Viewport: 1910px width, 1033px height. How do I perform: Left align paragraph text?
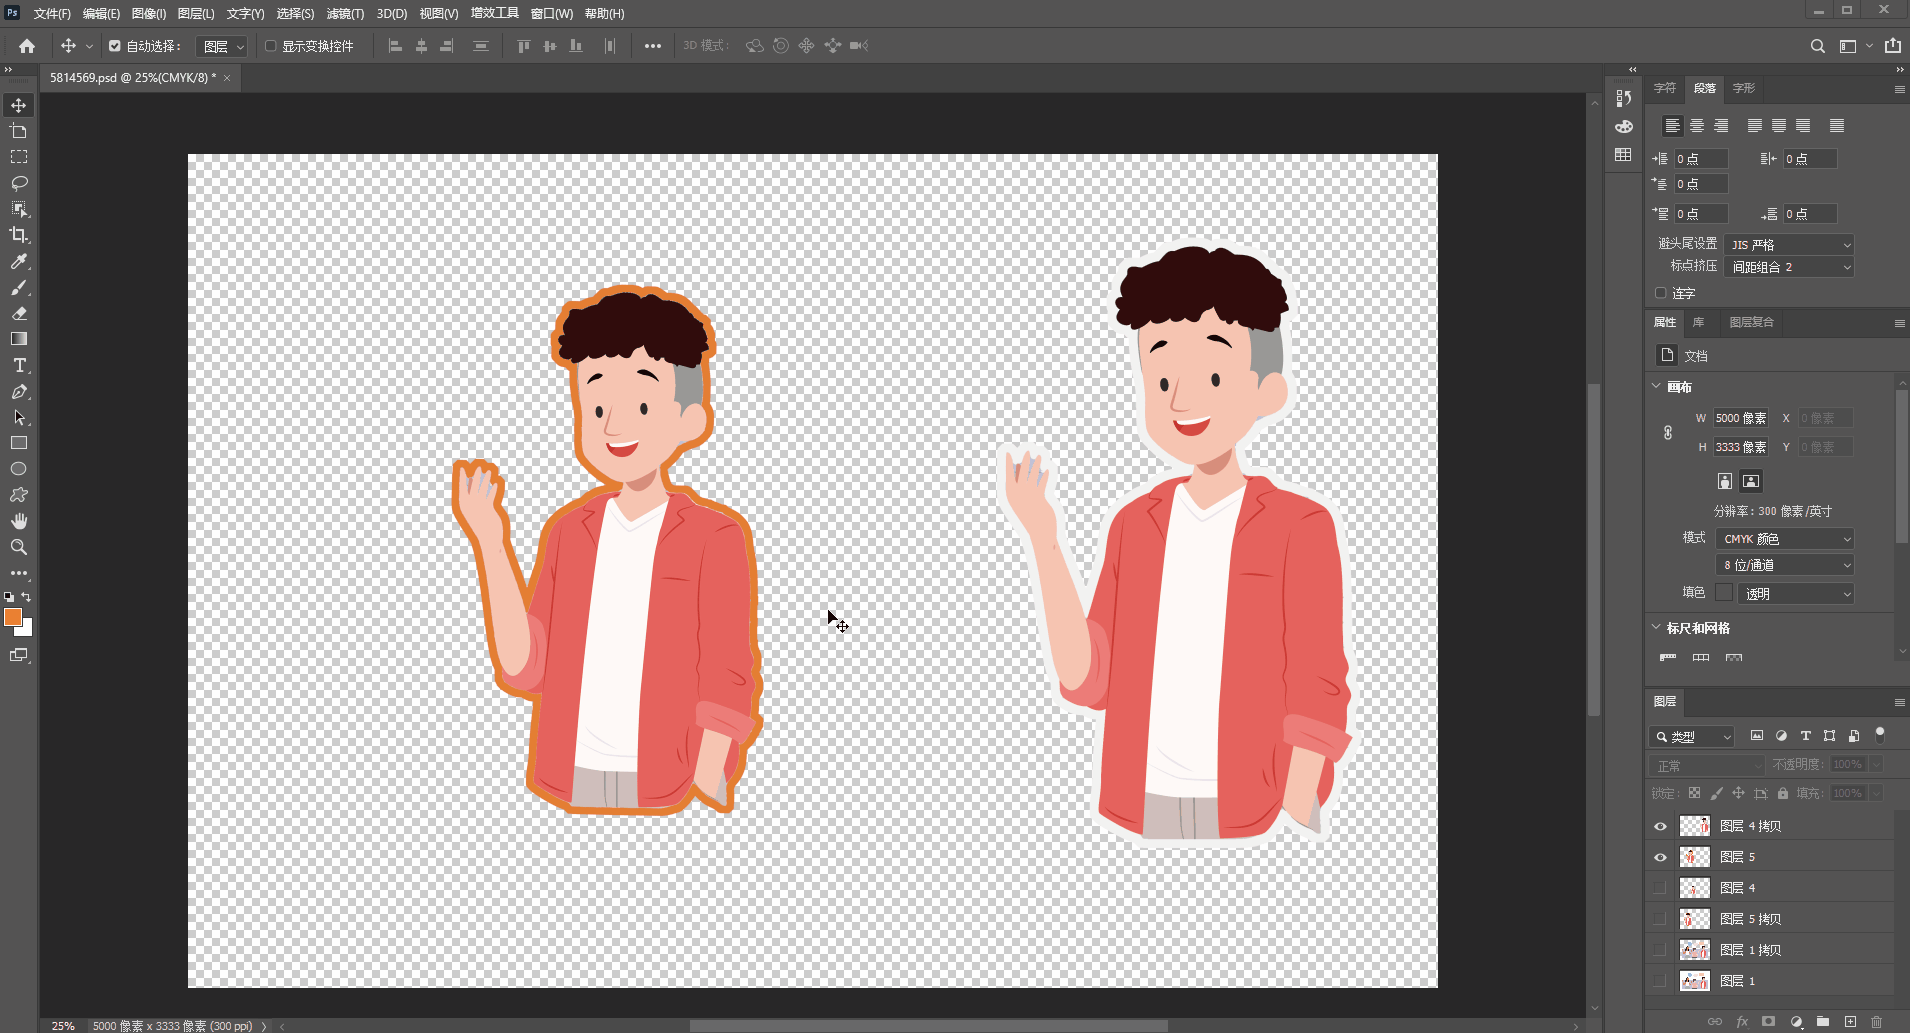click(x=1672, y=126)
